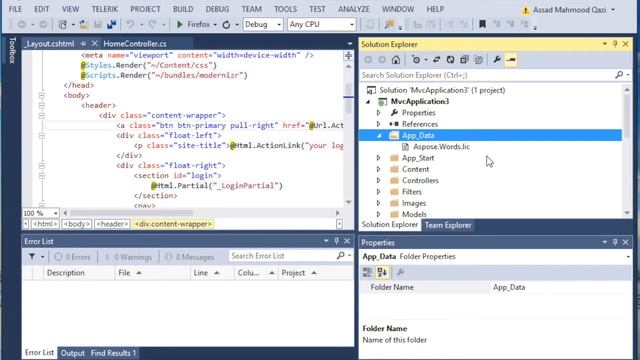Click the Open File toolbar icon
Image resolution: width=640 pixels, height=360 pixels.
(84, 24)
